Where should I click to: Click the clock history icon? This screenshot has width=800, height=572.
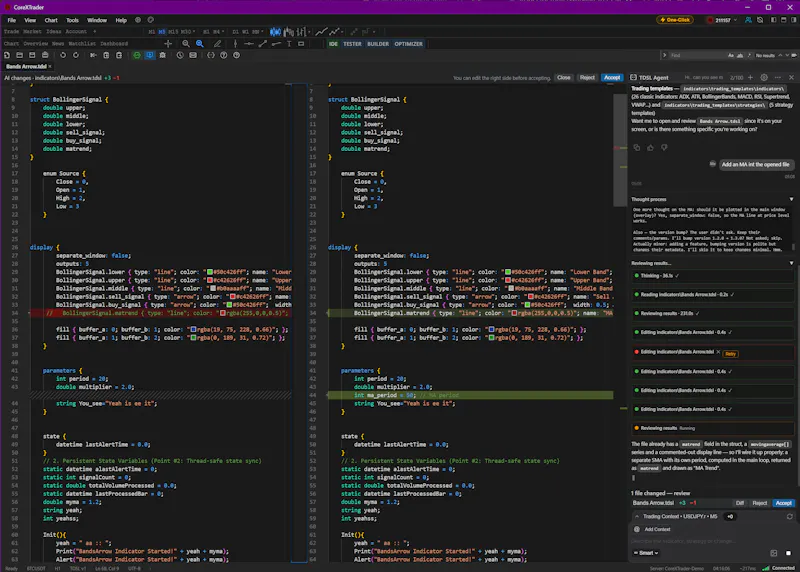(x=180, y=55)
